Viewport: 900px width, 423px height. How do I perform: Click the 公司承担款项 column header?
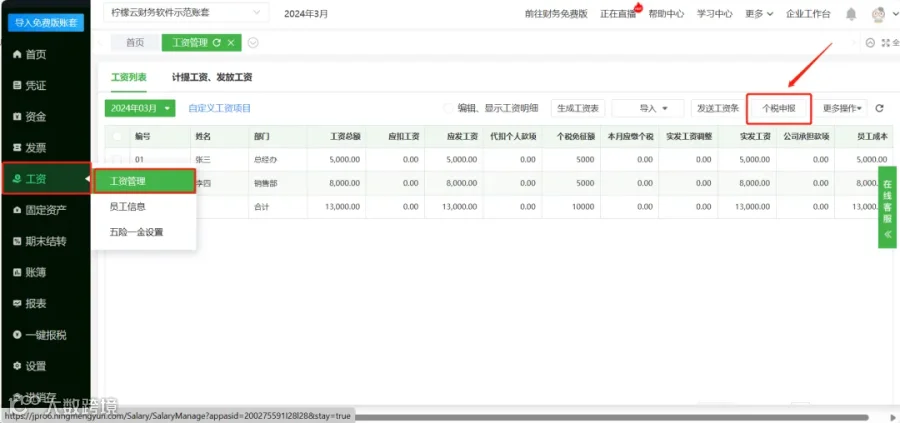(x=806, y=137)
